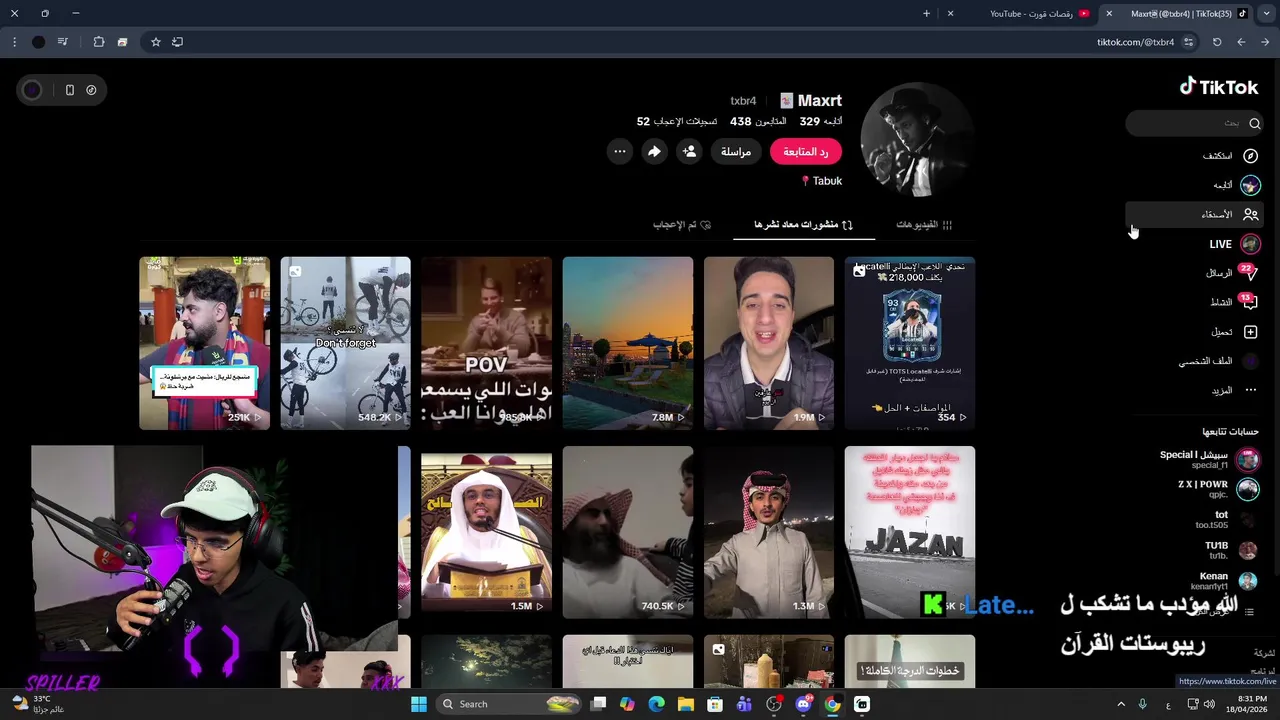1280x720 pixels.
Task: Click the site settings icon in address bar
Action: (x=1189, y=42)
